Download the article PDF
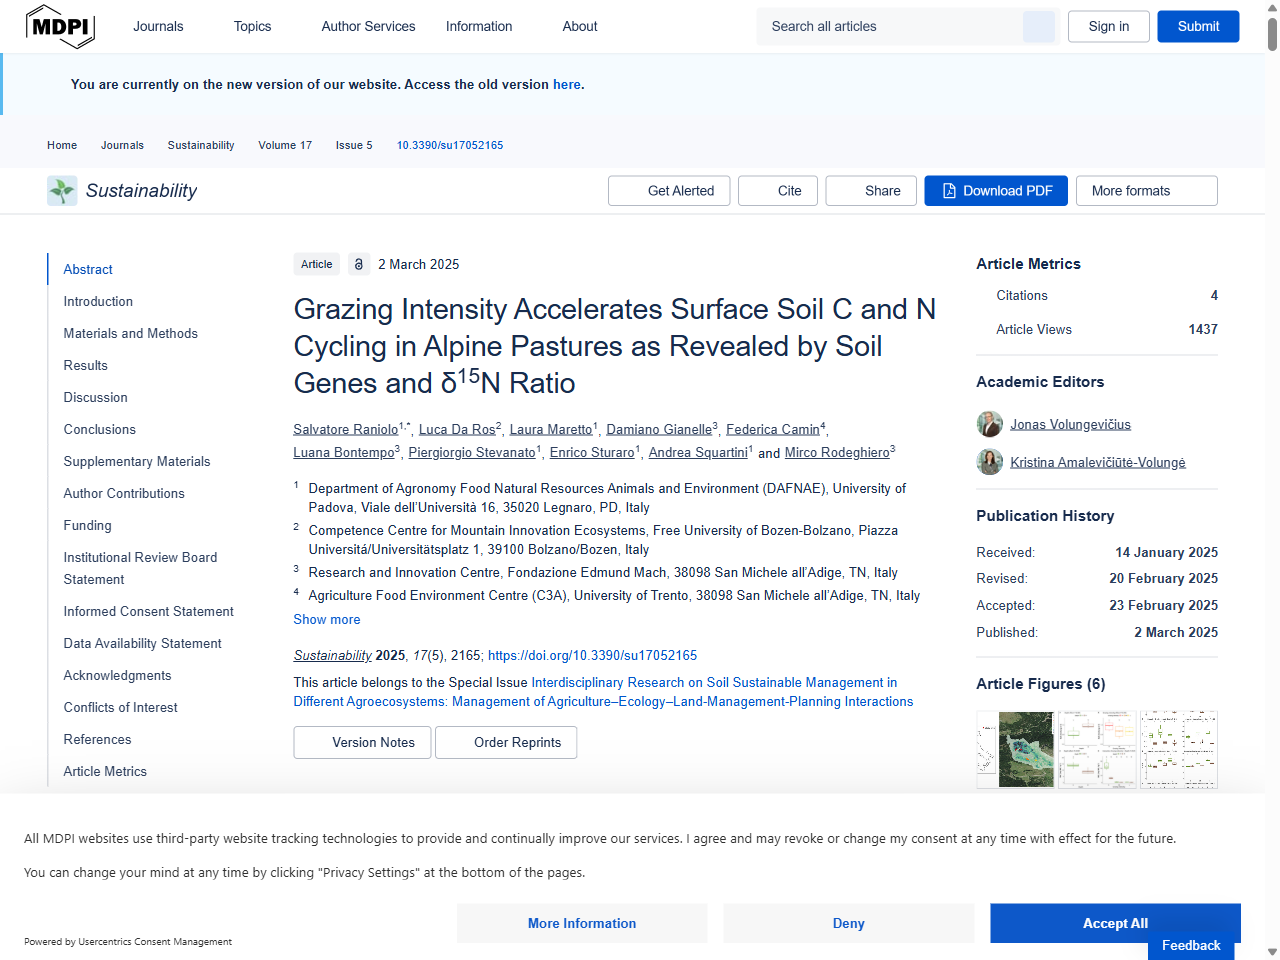Screen dimensions: 1280x960 pyautogui.click(x=995, y=191)
